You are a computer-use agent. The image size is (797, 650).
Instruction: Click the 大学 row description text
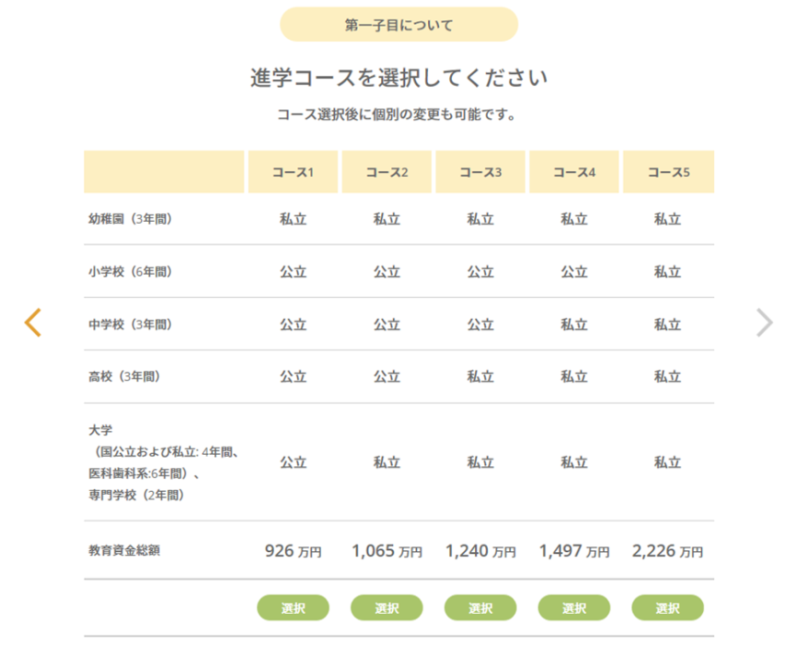coord(164,462)
